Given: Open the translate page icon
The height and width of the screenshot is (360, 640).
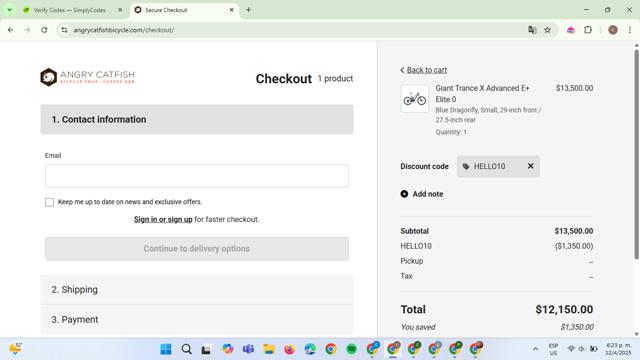Looking at the screenshot, I should (x=532, y=30).
